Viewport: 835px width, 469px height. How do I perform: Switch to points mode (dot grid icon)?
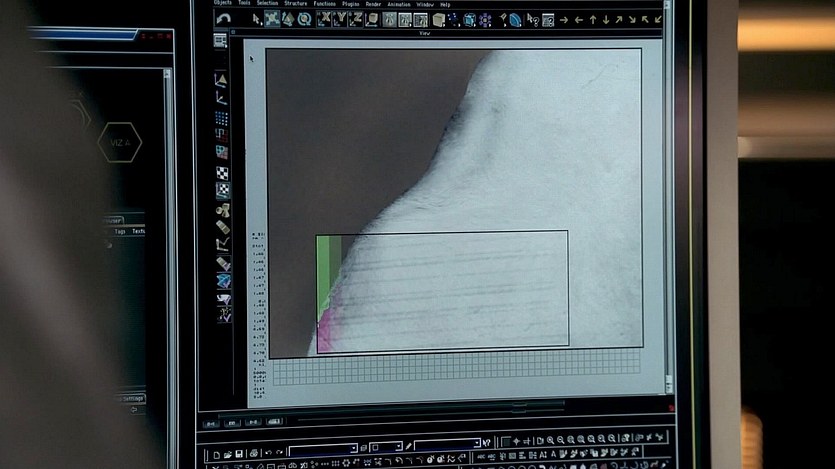222,118
